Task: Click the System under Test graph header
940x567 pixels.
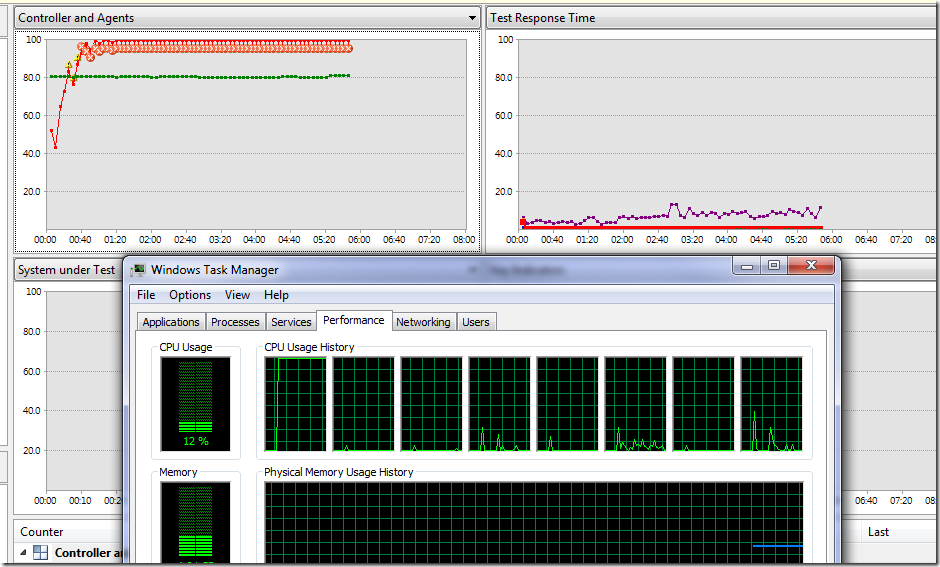Action: [x=68, y=270]
